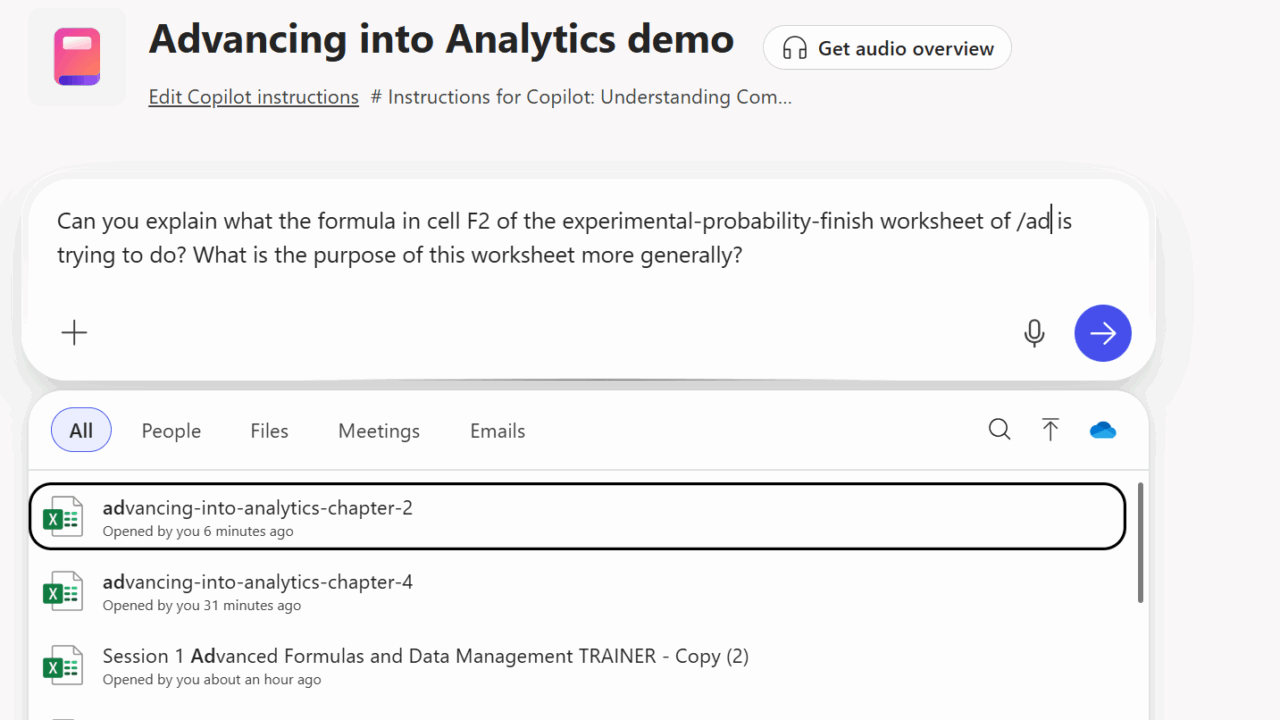Click the Excel icon beside chapter-4
The width and height of the screenshot is (1280, 720).
62,592
